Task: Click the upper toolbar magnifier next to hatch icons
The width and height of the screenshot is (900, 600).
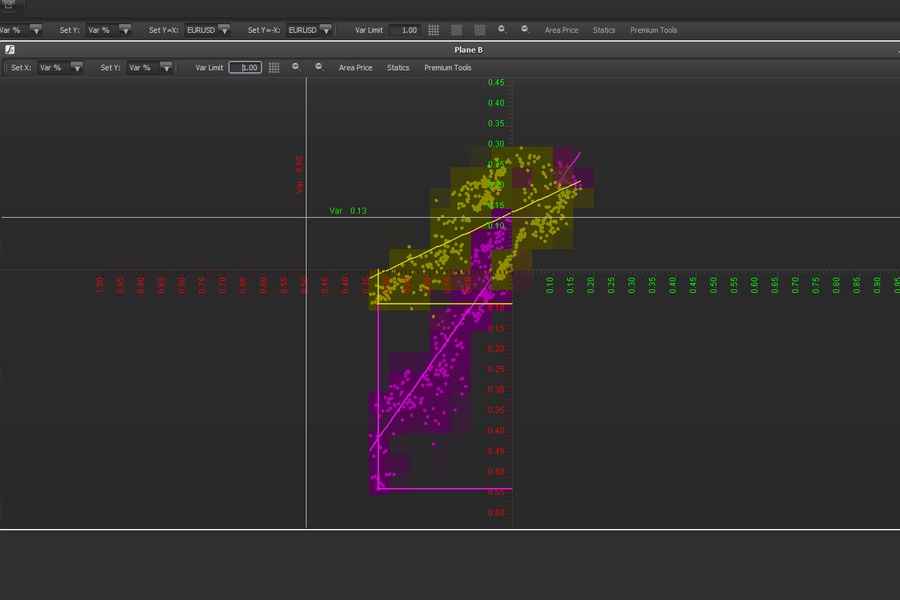Action: pyautogui.click(x=502, y=29)
